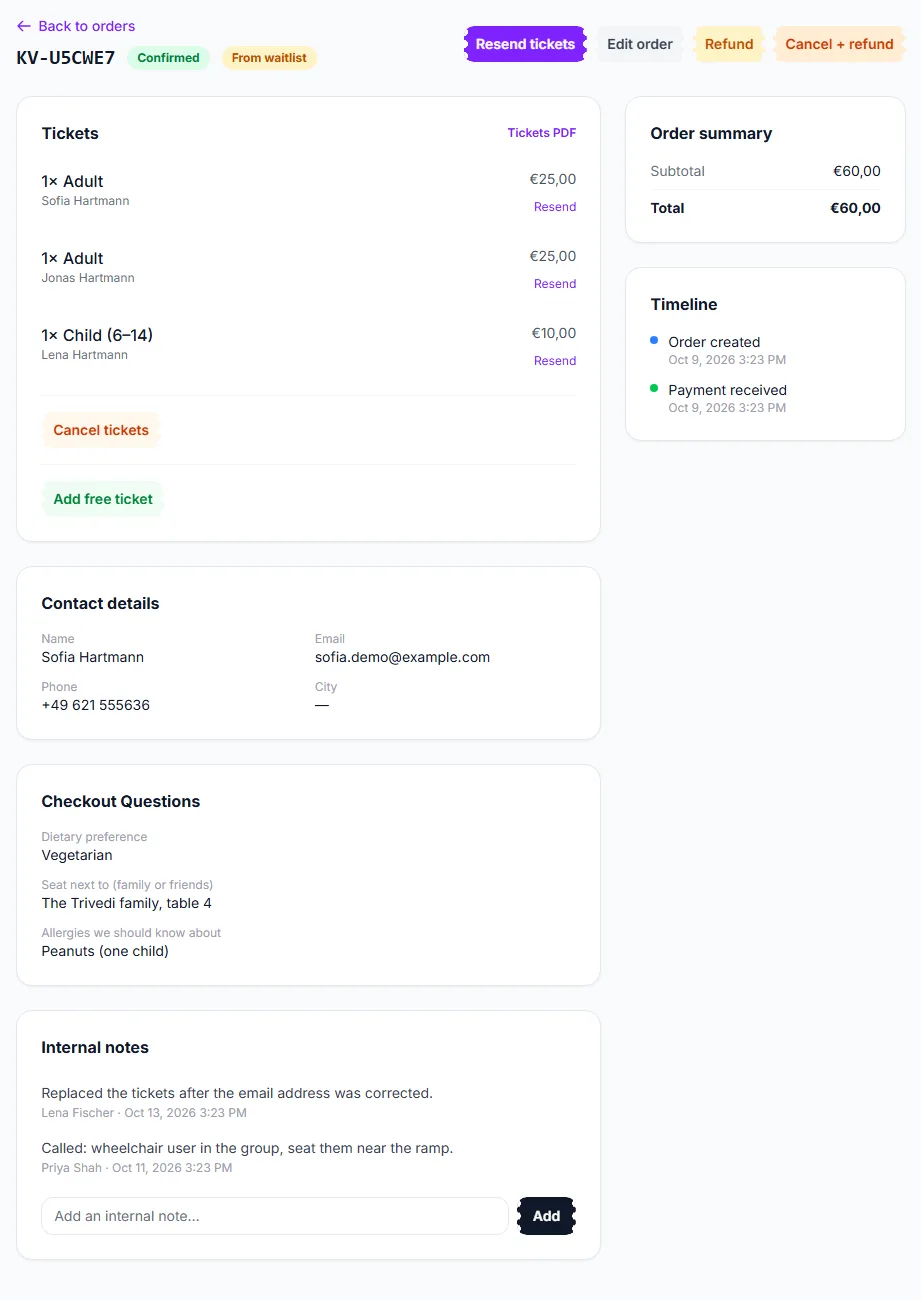This screenshot has width=921, height=1300.
Task: Click the Total €60,00 amount
Action: click(x=855, y=208)
